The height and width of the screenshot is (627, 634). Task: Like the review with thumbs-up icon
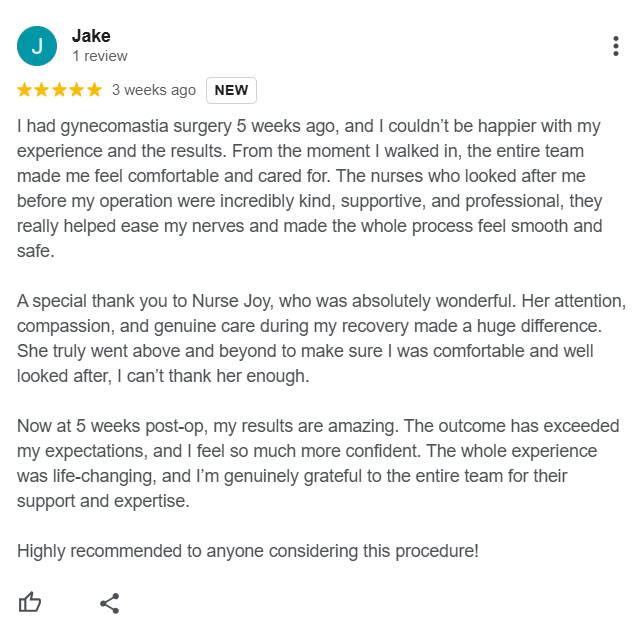(x=31, y=602)
